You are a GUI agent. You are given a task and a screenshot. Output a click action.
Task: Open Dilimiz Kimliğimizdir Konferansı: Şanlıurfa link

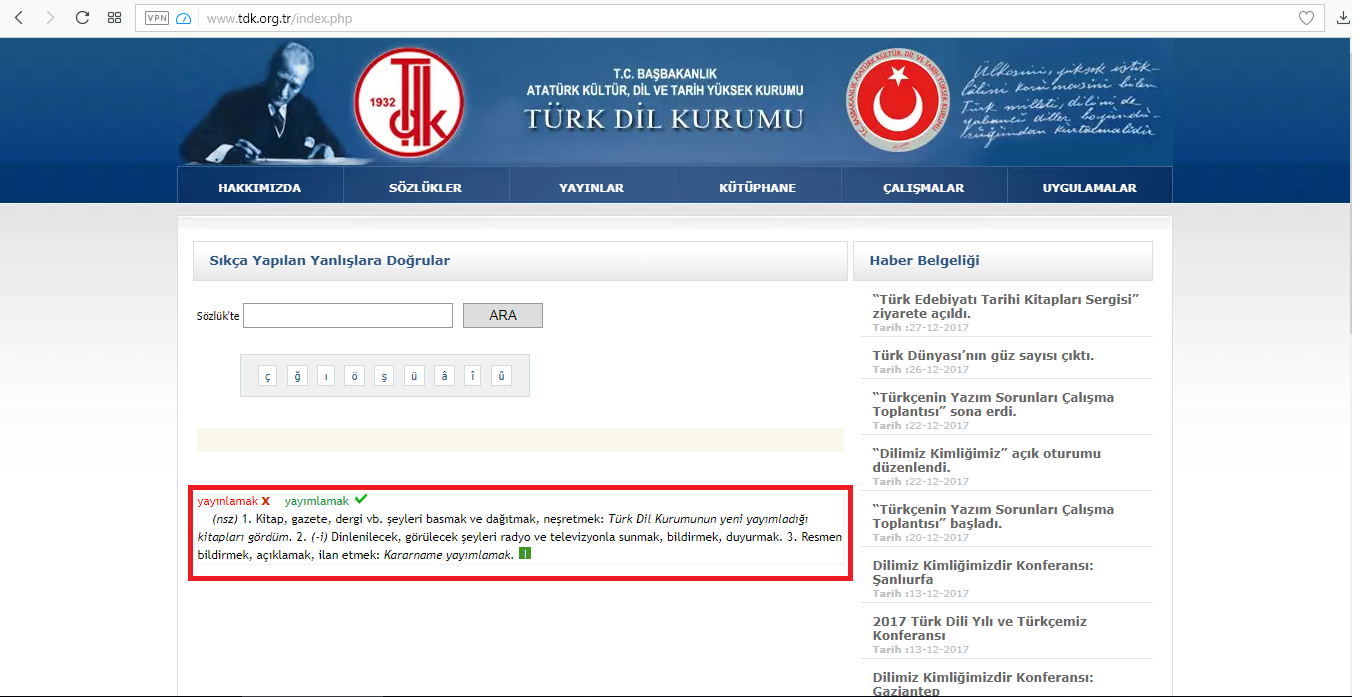click(x=983, y=572)
